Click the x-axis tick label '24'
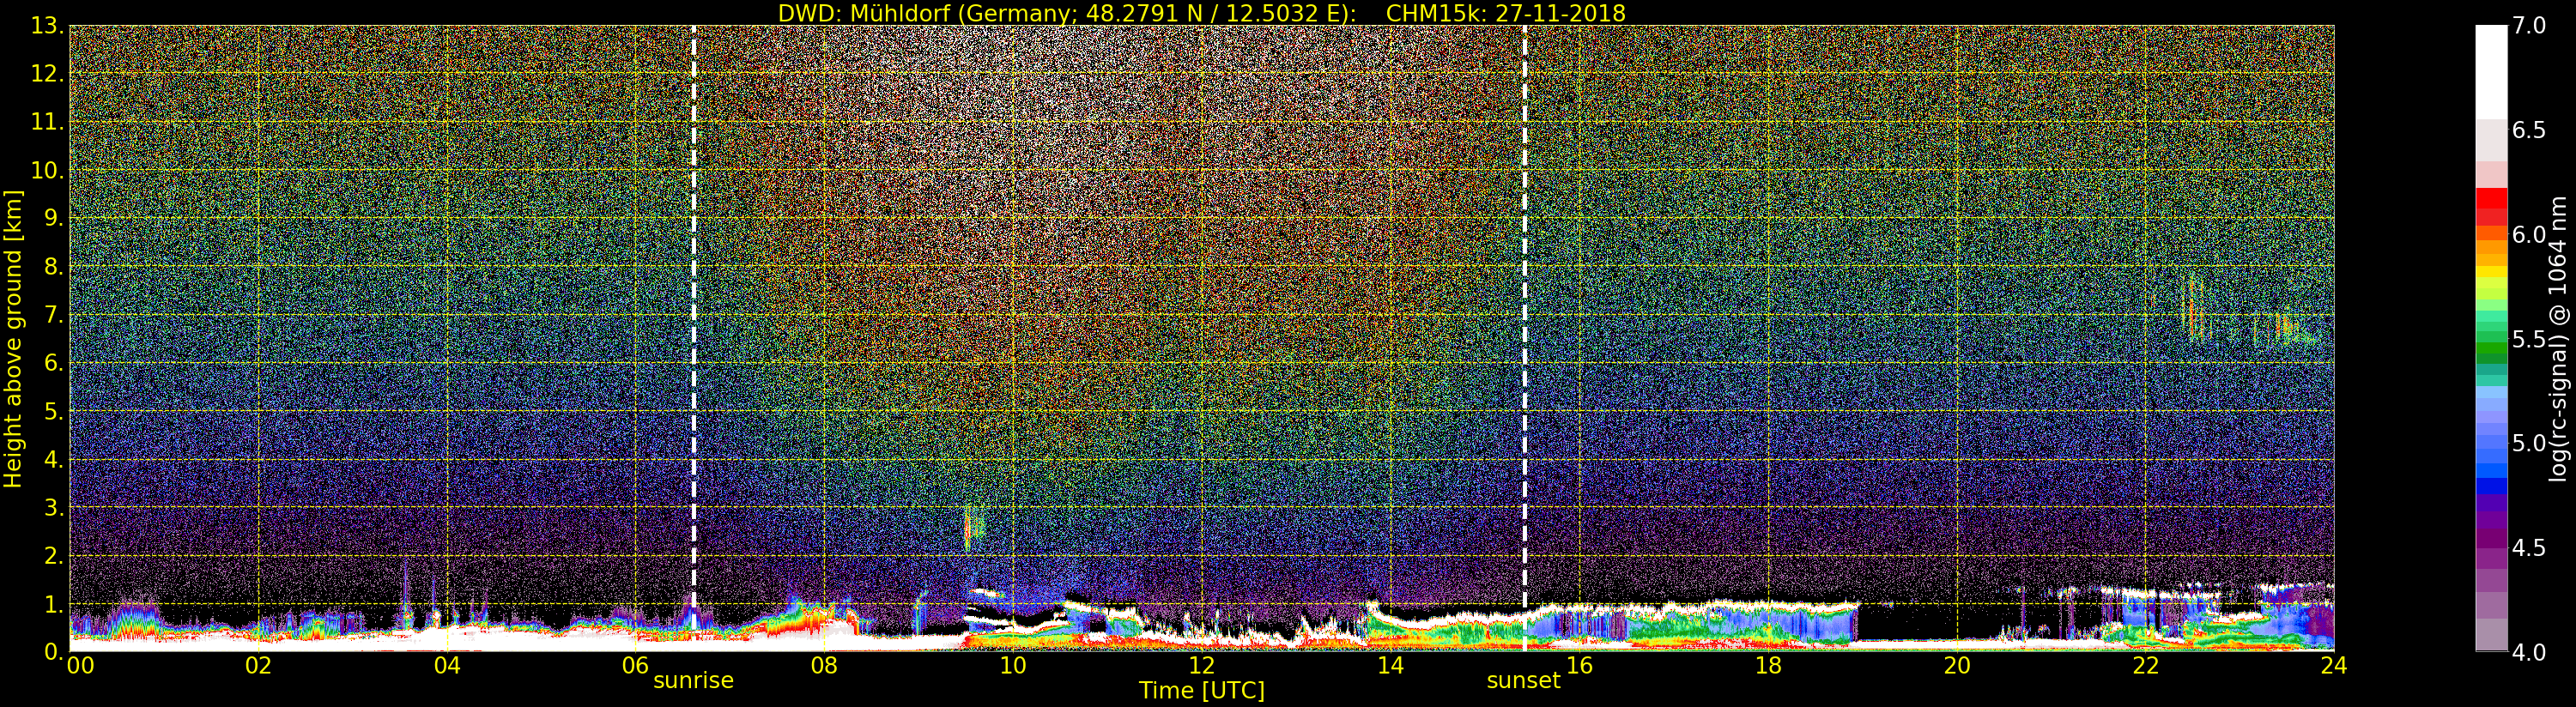The image size is (2576, 707). (x=2333, y=666)
